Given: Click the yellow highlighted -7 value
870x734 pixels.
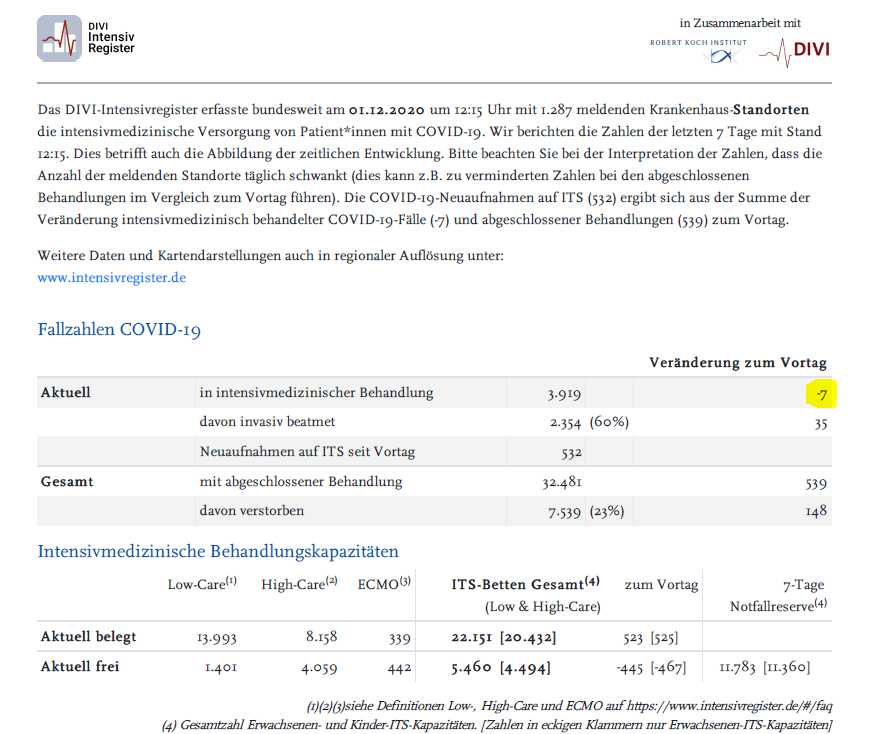Looking at the screenshot, I should pos(820,393).
